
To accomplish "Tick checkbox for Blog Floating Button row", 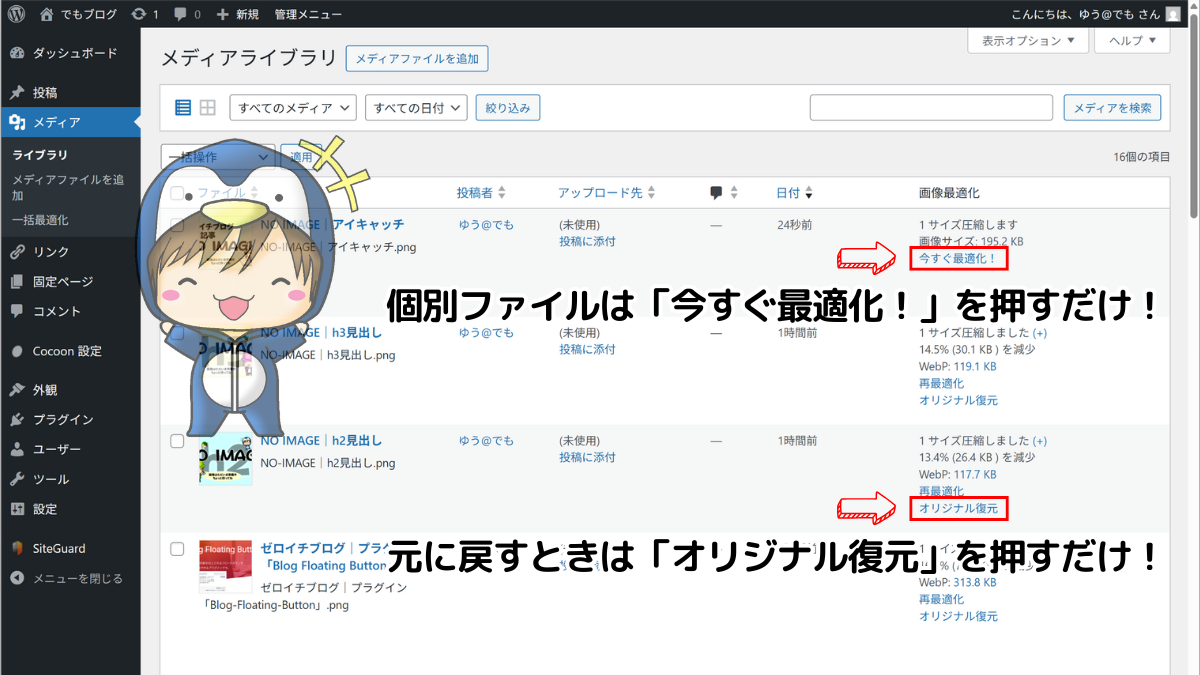I will point(177,548).
